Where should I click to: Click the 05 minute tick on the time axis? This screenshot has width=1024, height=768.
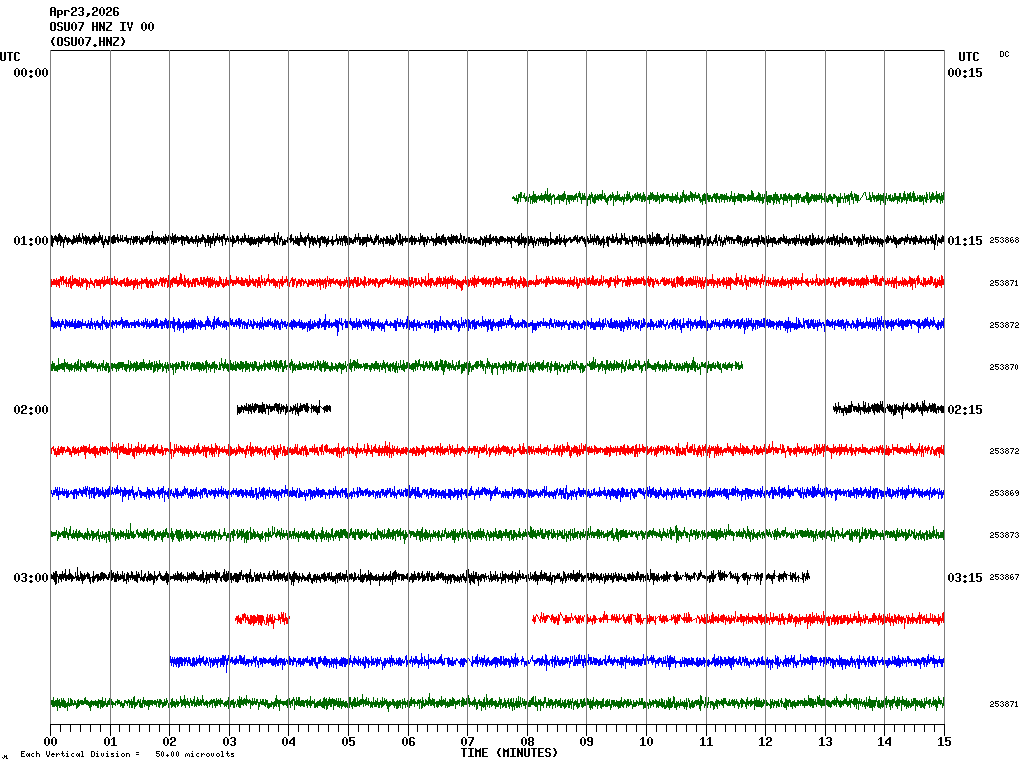(348, 742)
